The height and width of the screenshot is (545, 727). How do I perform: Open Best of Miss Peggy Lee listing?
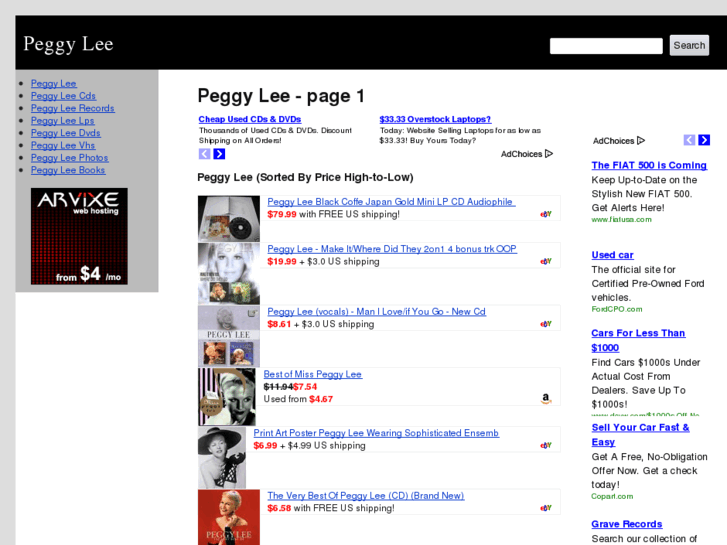coord(313,374)
